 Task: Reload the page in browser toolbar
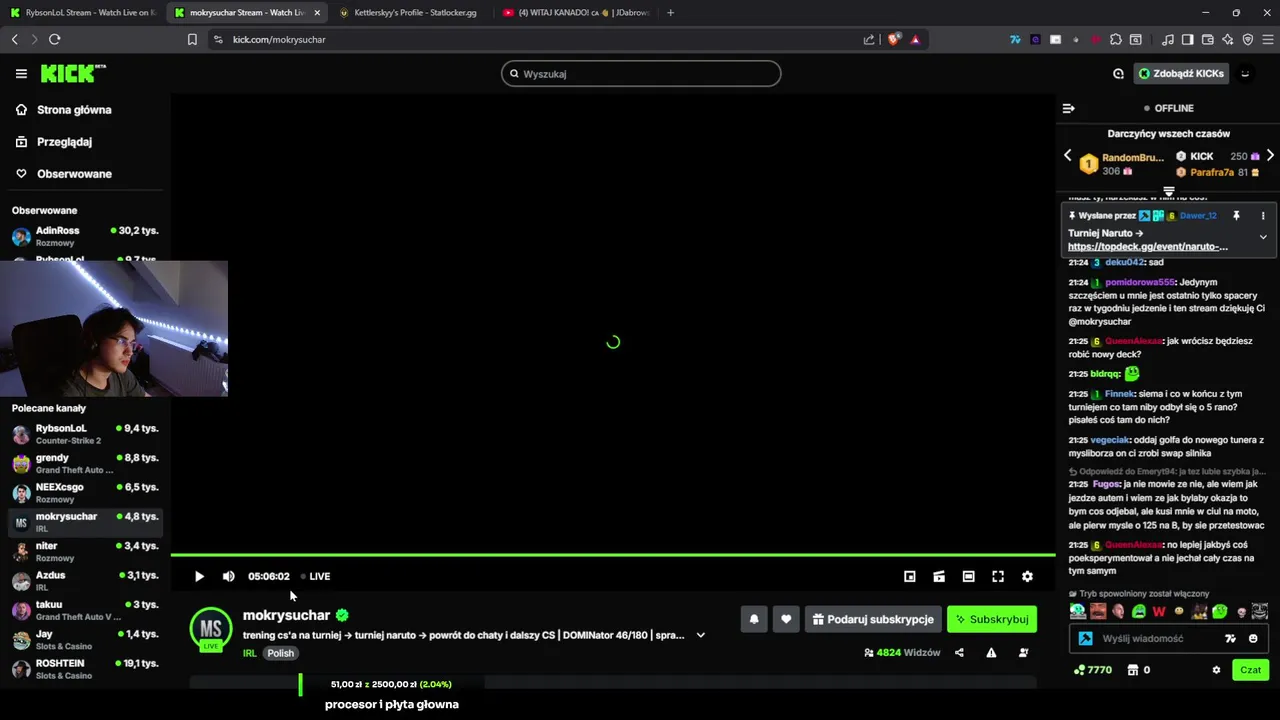54,39
